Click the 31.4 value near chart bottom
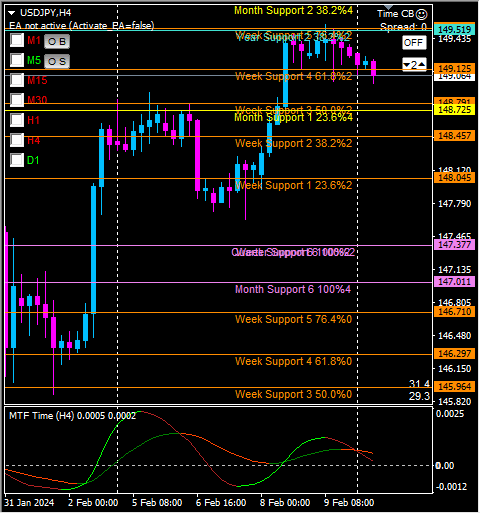Screen dimensions: 480x514 click(x=419, y=384)
